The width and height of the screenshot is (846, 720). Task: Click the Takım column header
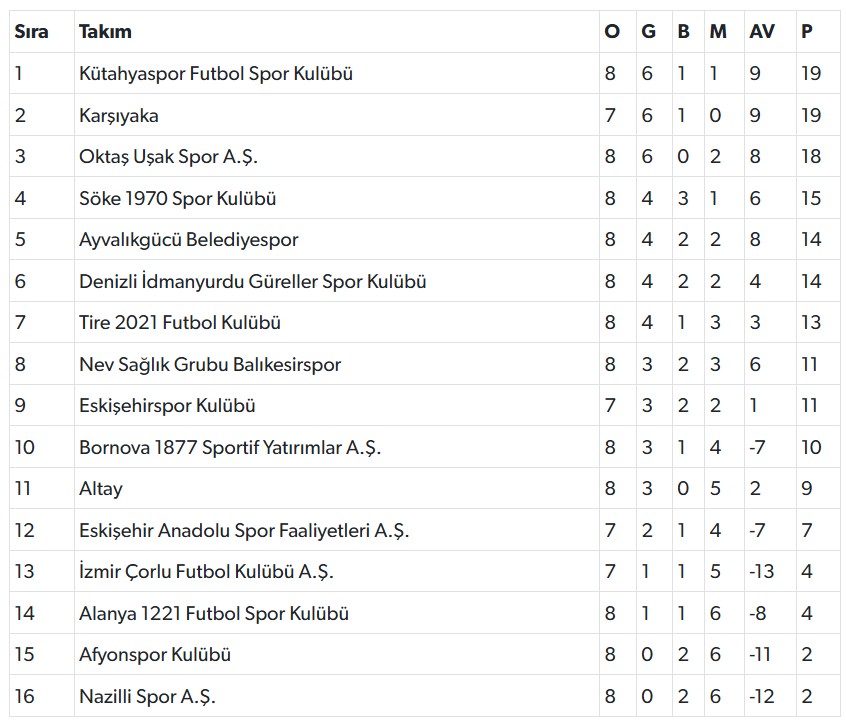(105, 32)
